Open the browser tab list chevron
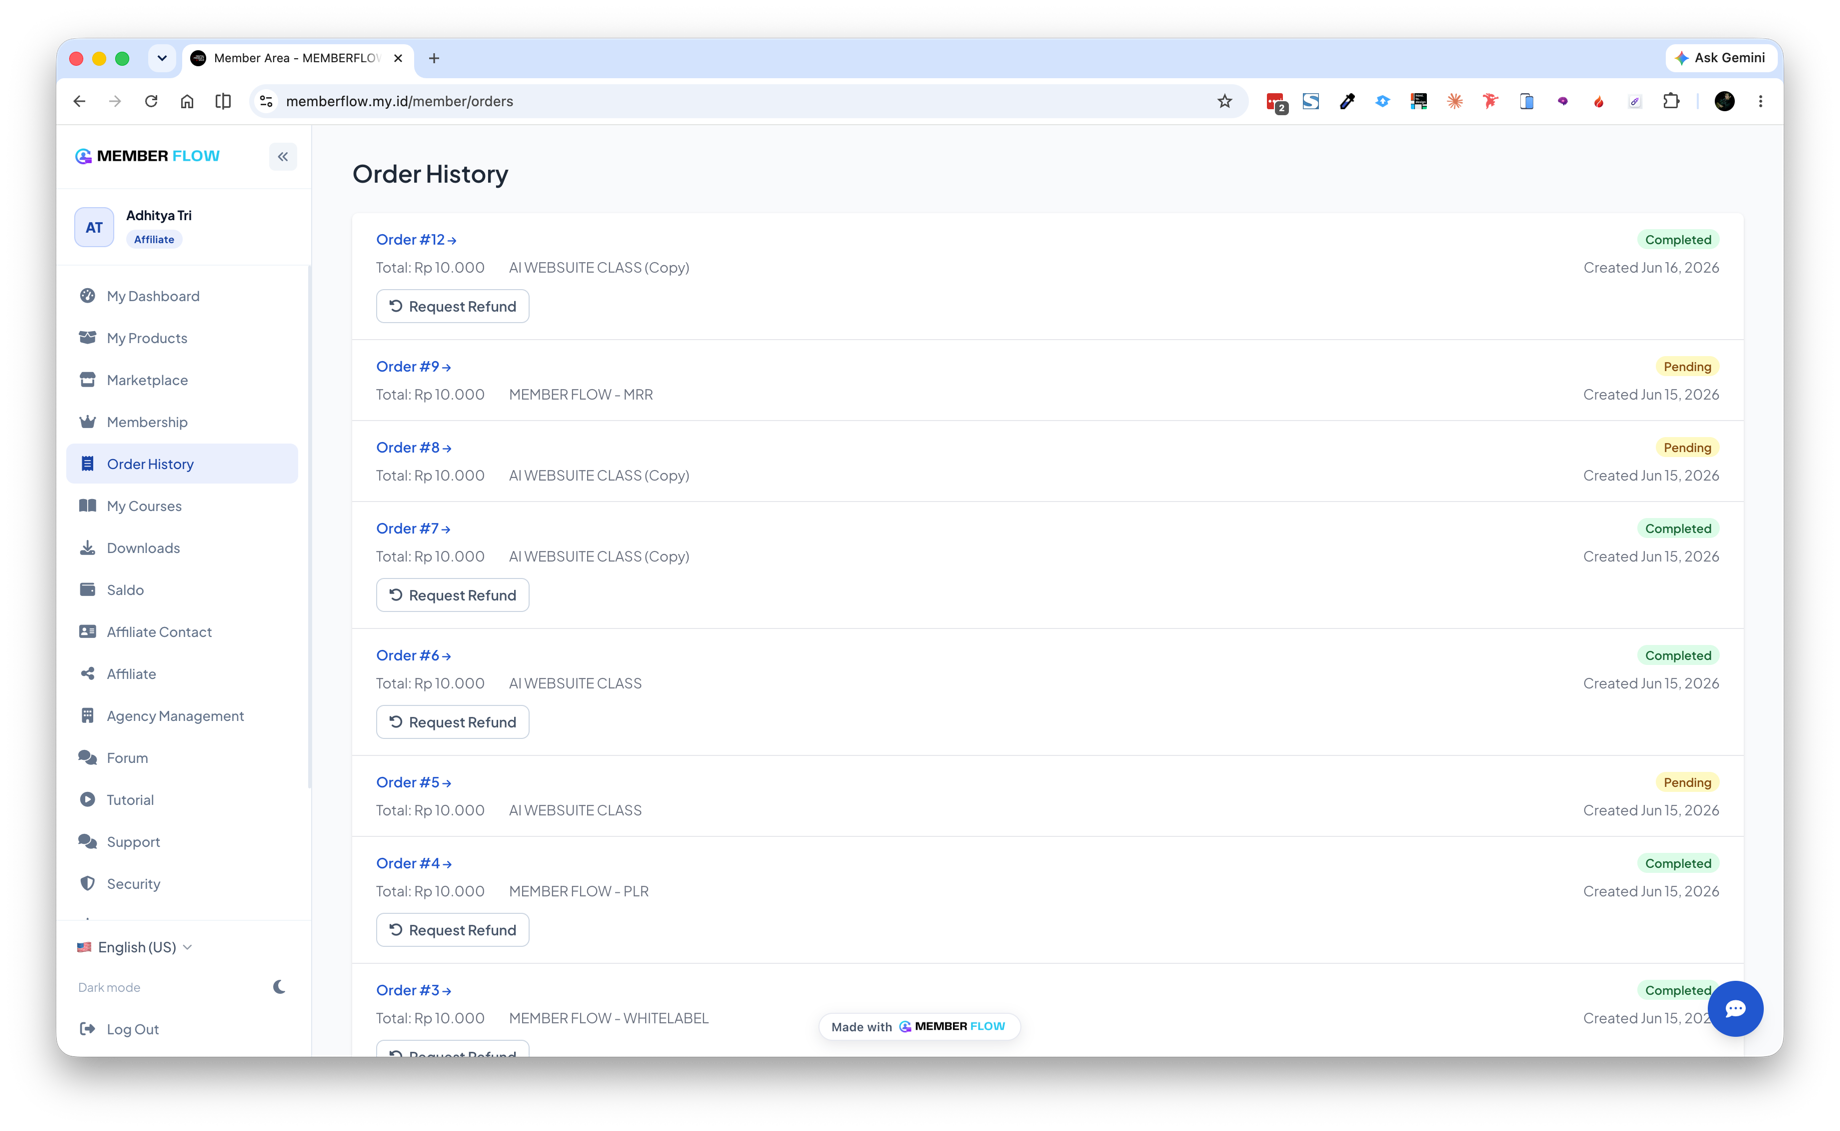Viewport: 1840px width, 1131px height. point(162,58)
